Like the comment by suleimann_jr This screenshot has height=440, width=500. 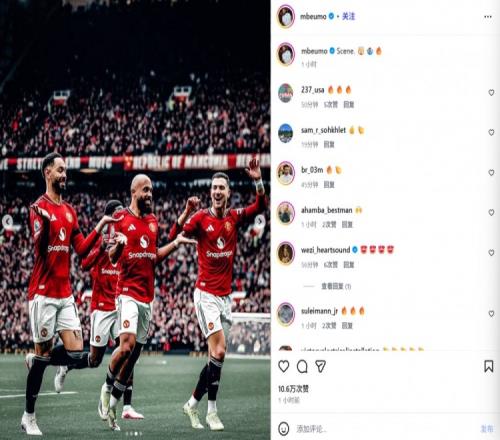(x=491, y=314)
